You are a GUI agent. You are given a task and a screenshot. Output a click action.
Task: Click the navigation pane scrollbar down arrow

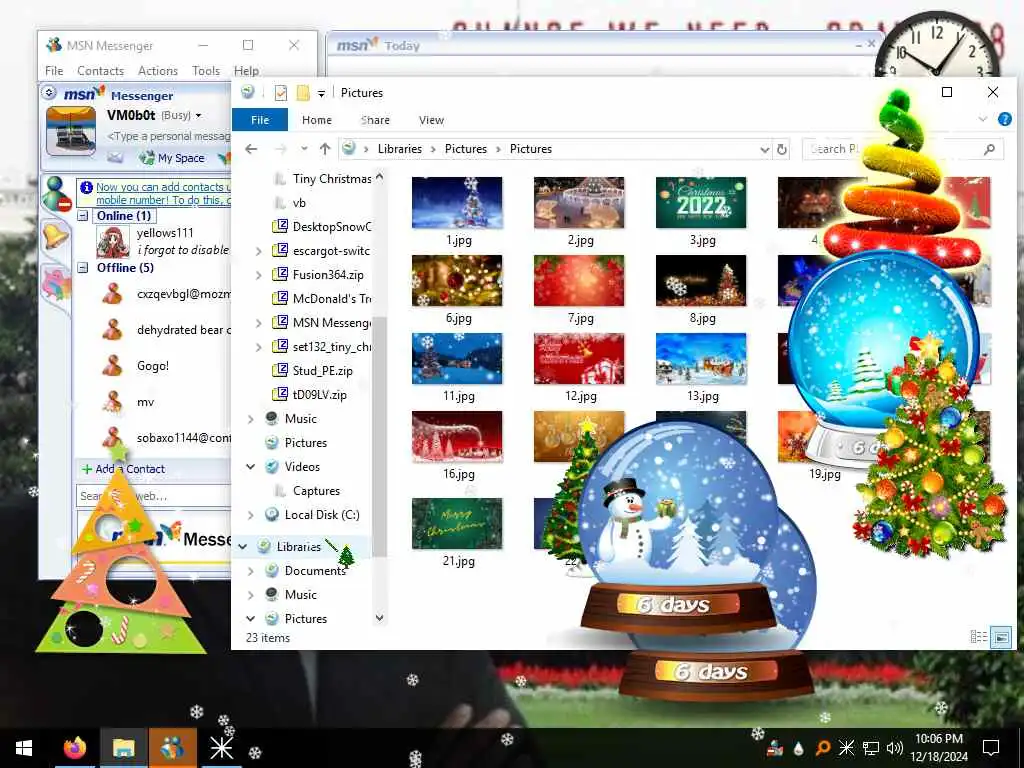379,618
